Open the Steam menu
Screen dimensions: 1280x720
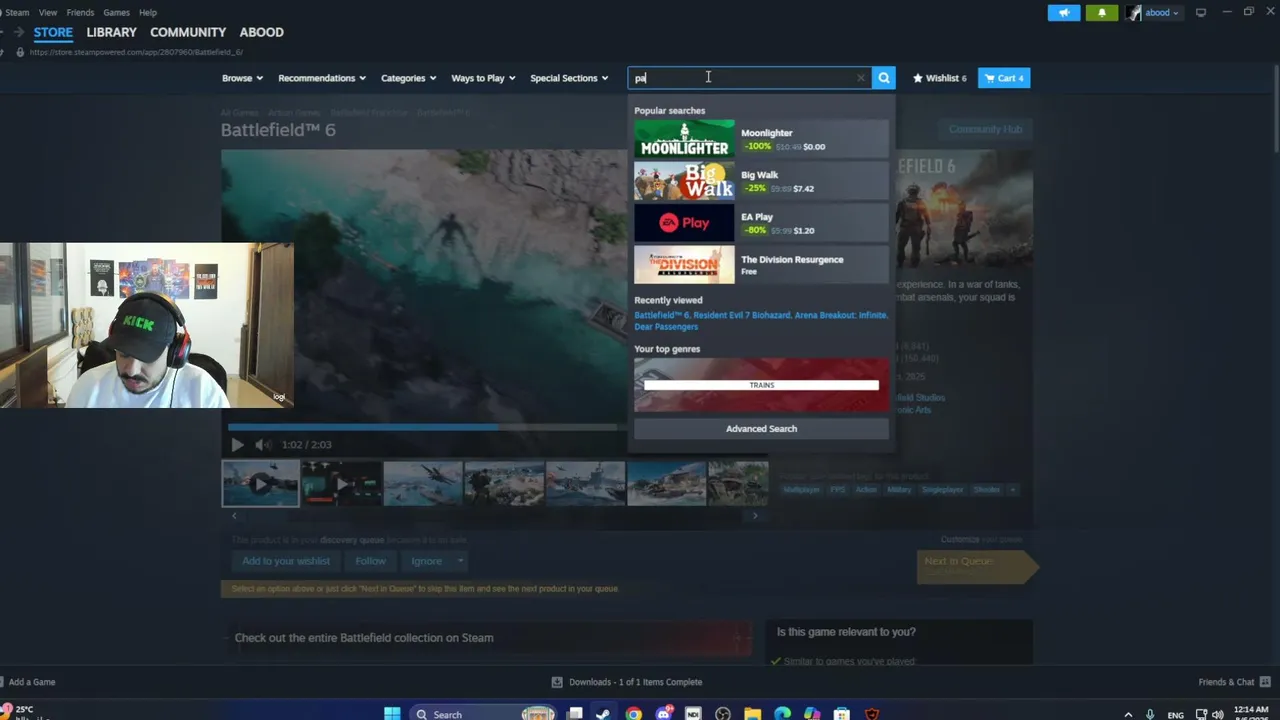tap(17, 13)
